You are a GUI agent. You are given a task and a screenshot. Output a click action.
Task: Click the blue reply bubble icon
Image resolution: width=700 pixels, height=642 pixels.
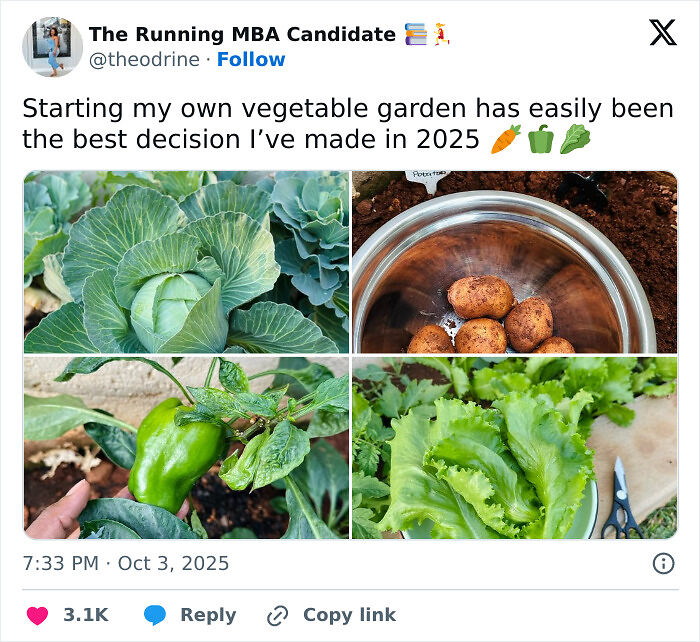click(153, 615)
